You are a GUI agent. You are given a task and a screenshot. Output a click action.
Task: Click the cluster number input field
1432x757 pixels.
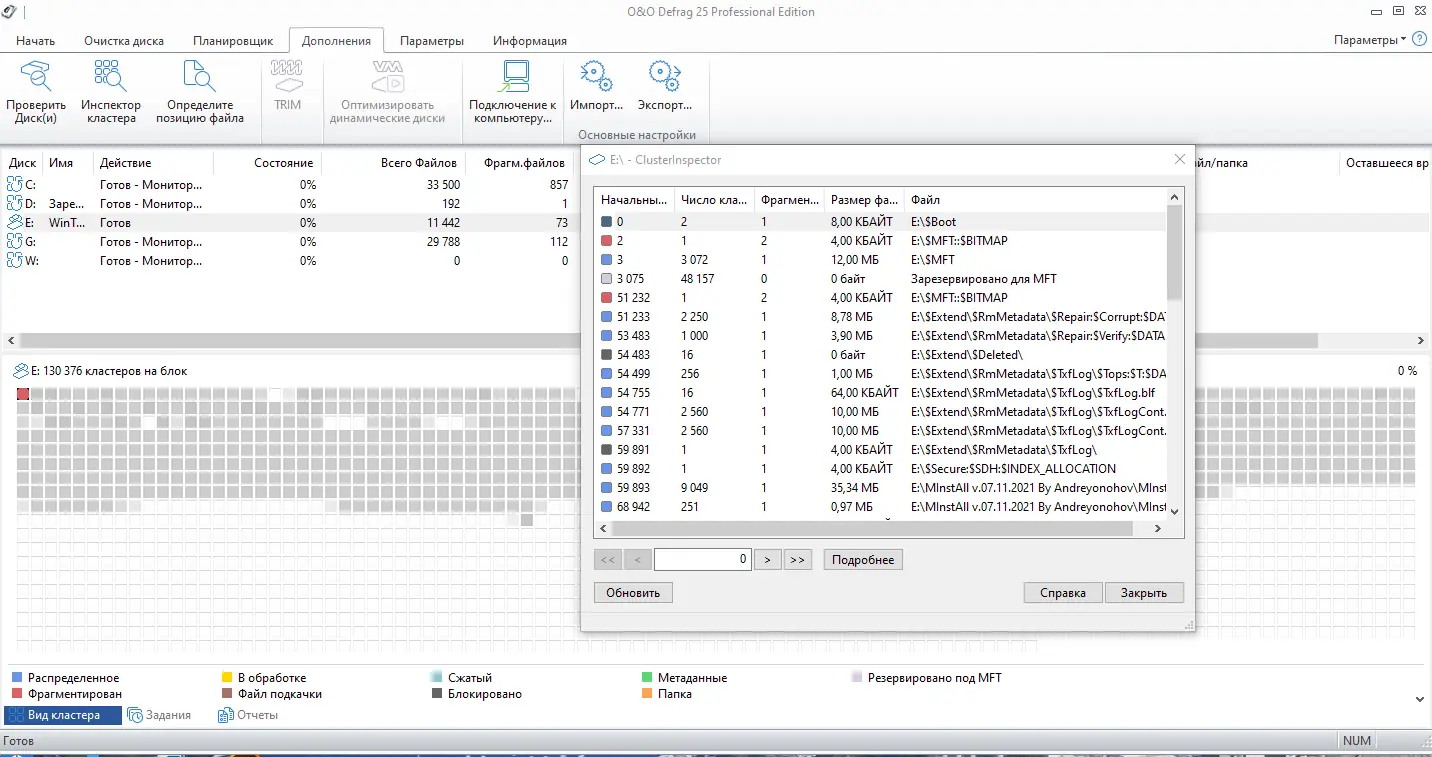pyautogui.click(x=702, y=560)
